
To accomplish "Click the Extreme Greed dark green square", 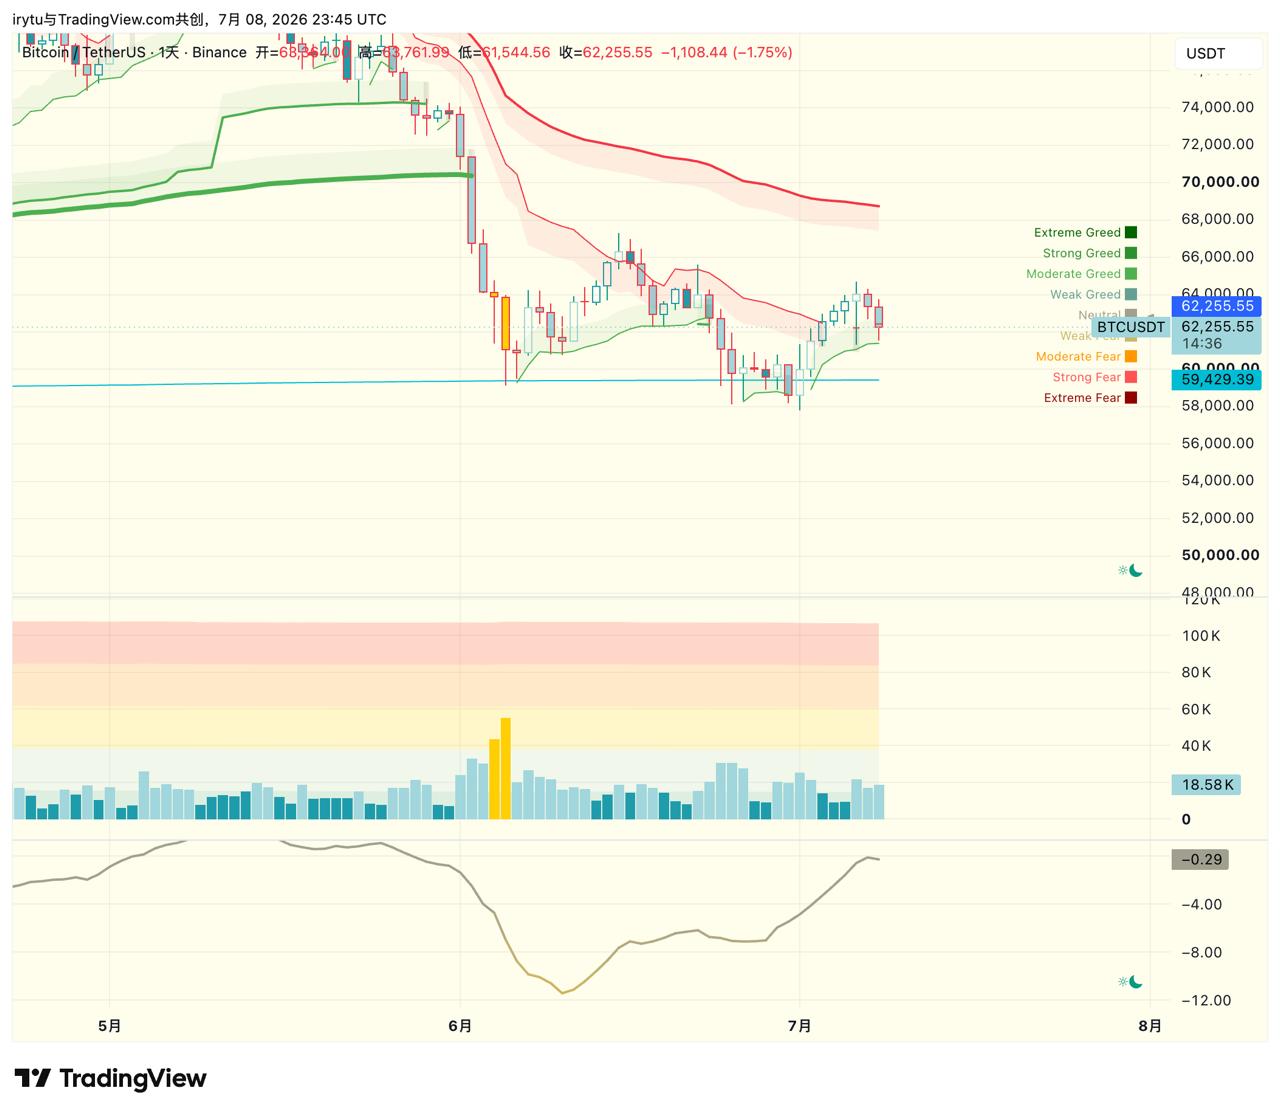I will 1131,233.
